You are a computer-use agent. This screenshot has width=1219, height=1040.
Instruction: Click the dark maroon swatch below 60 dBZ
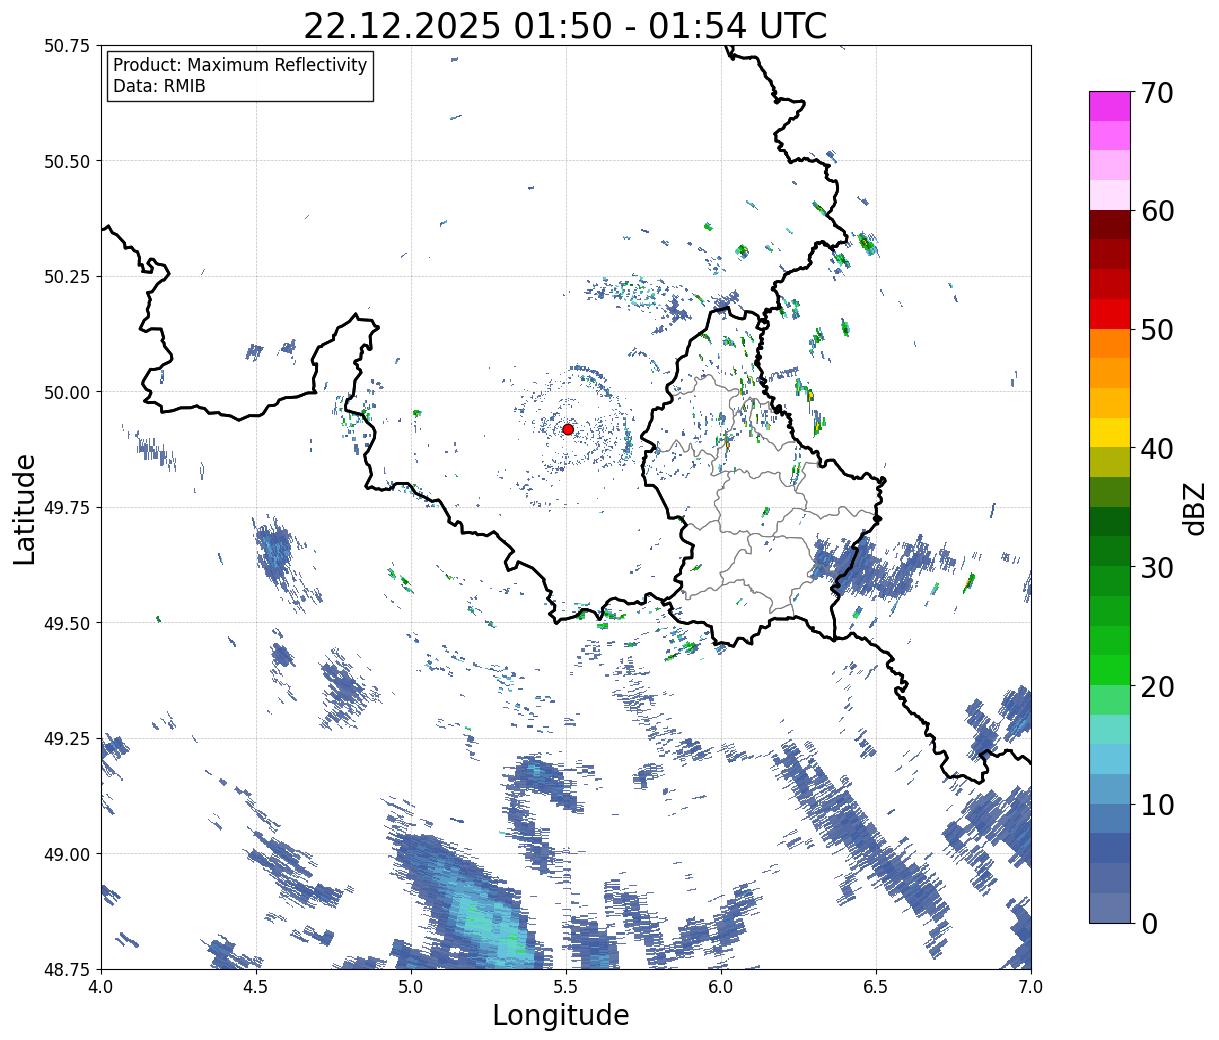(x=1110, y=225)
